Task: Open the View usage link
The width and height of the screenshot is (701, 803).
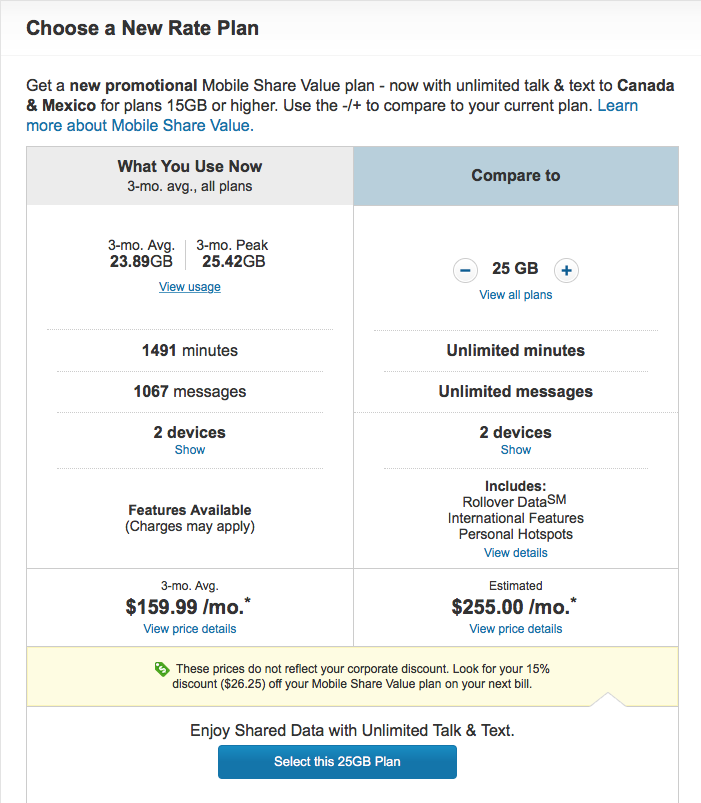Action: [190, 287]
